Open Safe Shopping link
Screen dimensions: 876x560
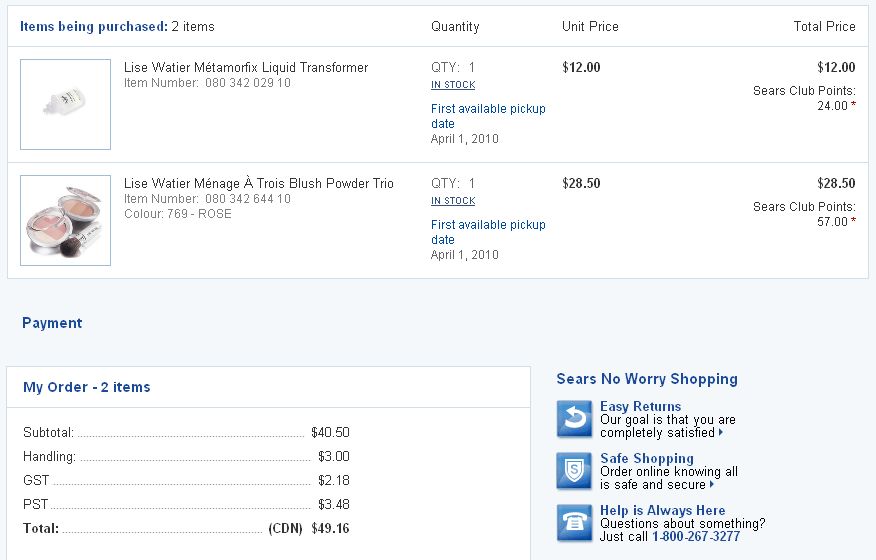646,458
